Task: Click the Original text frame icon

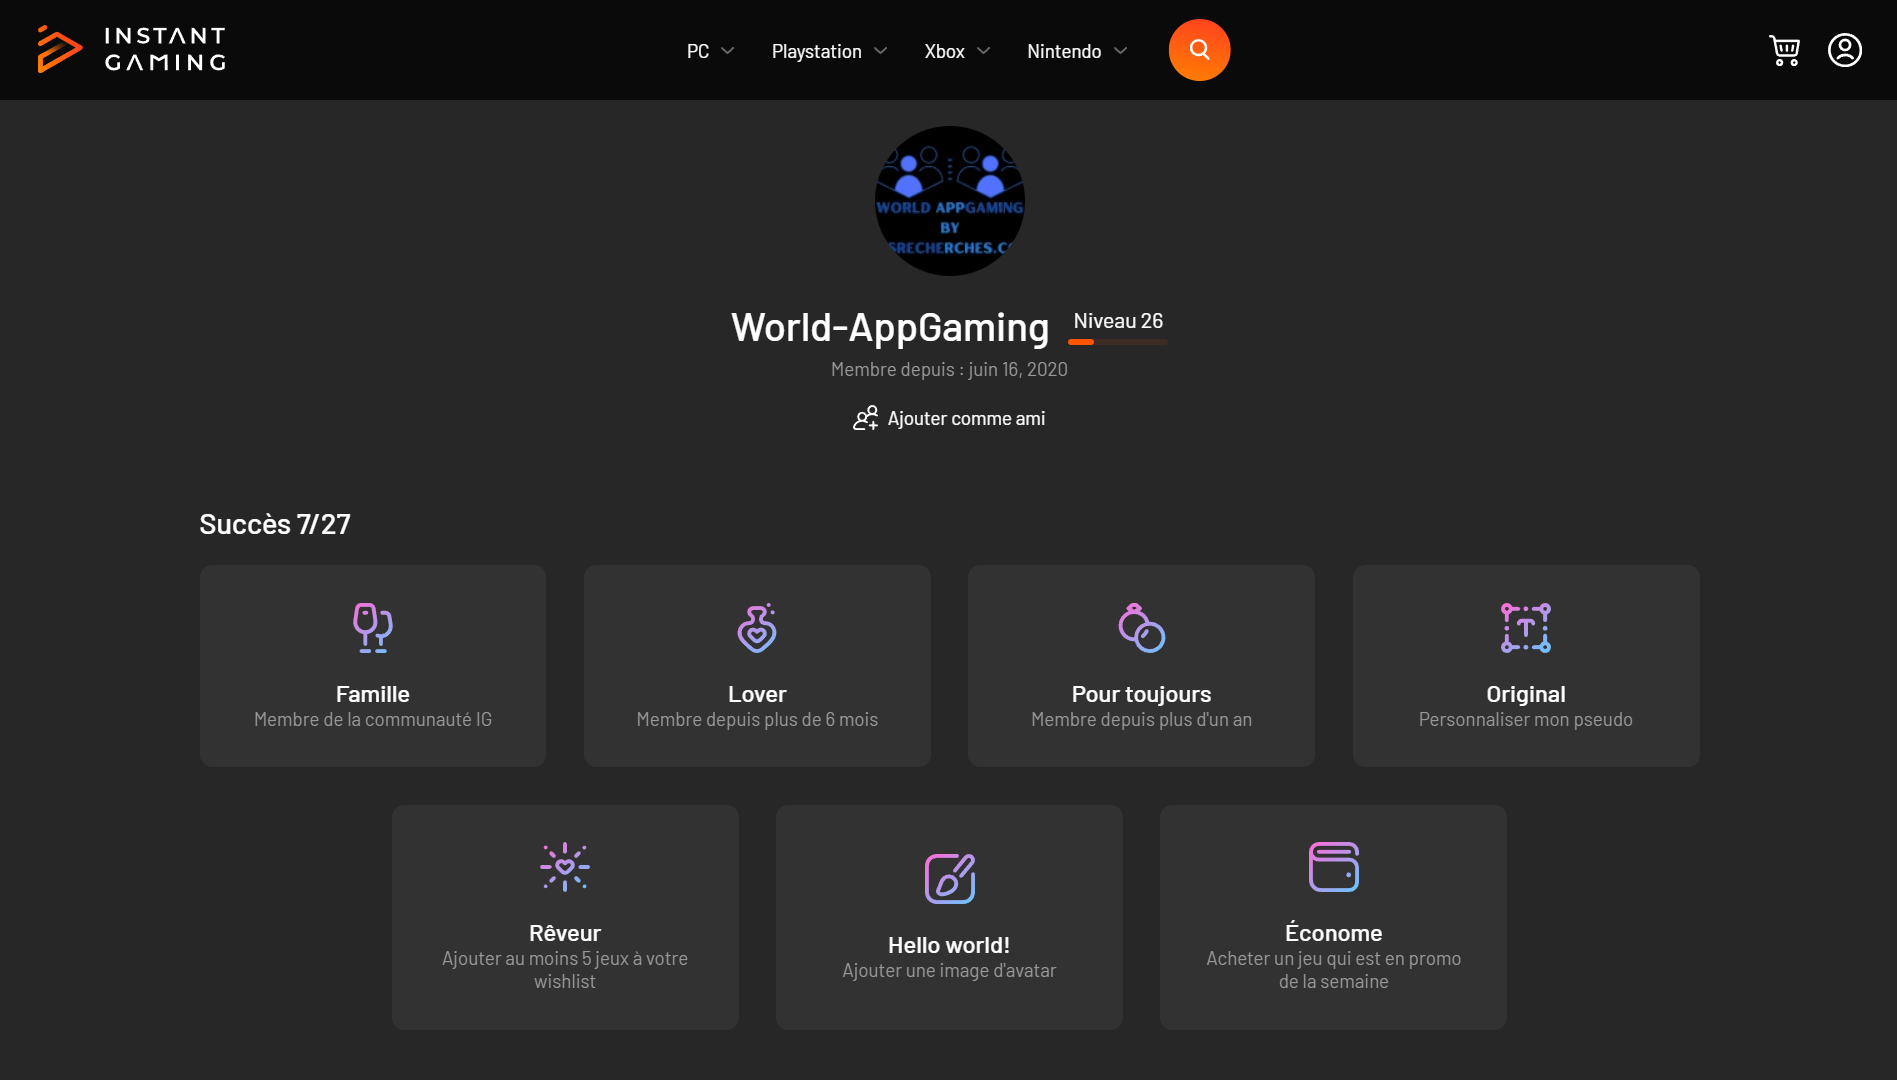Action: 1526,628
